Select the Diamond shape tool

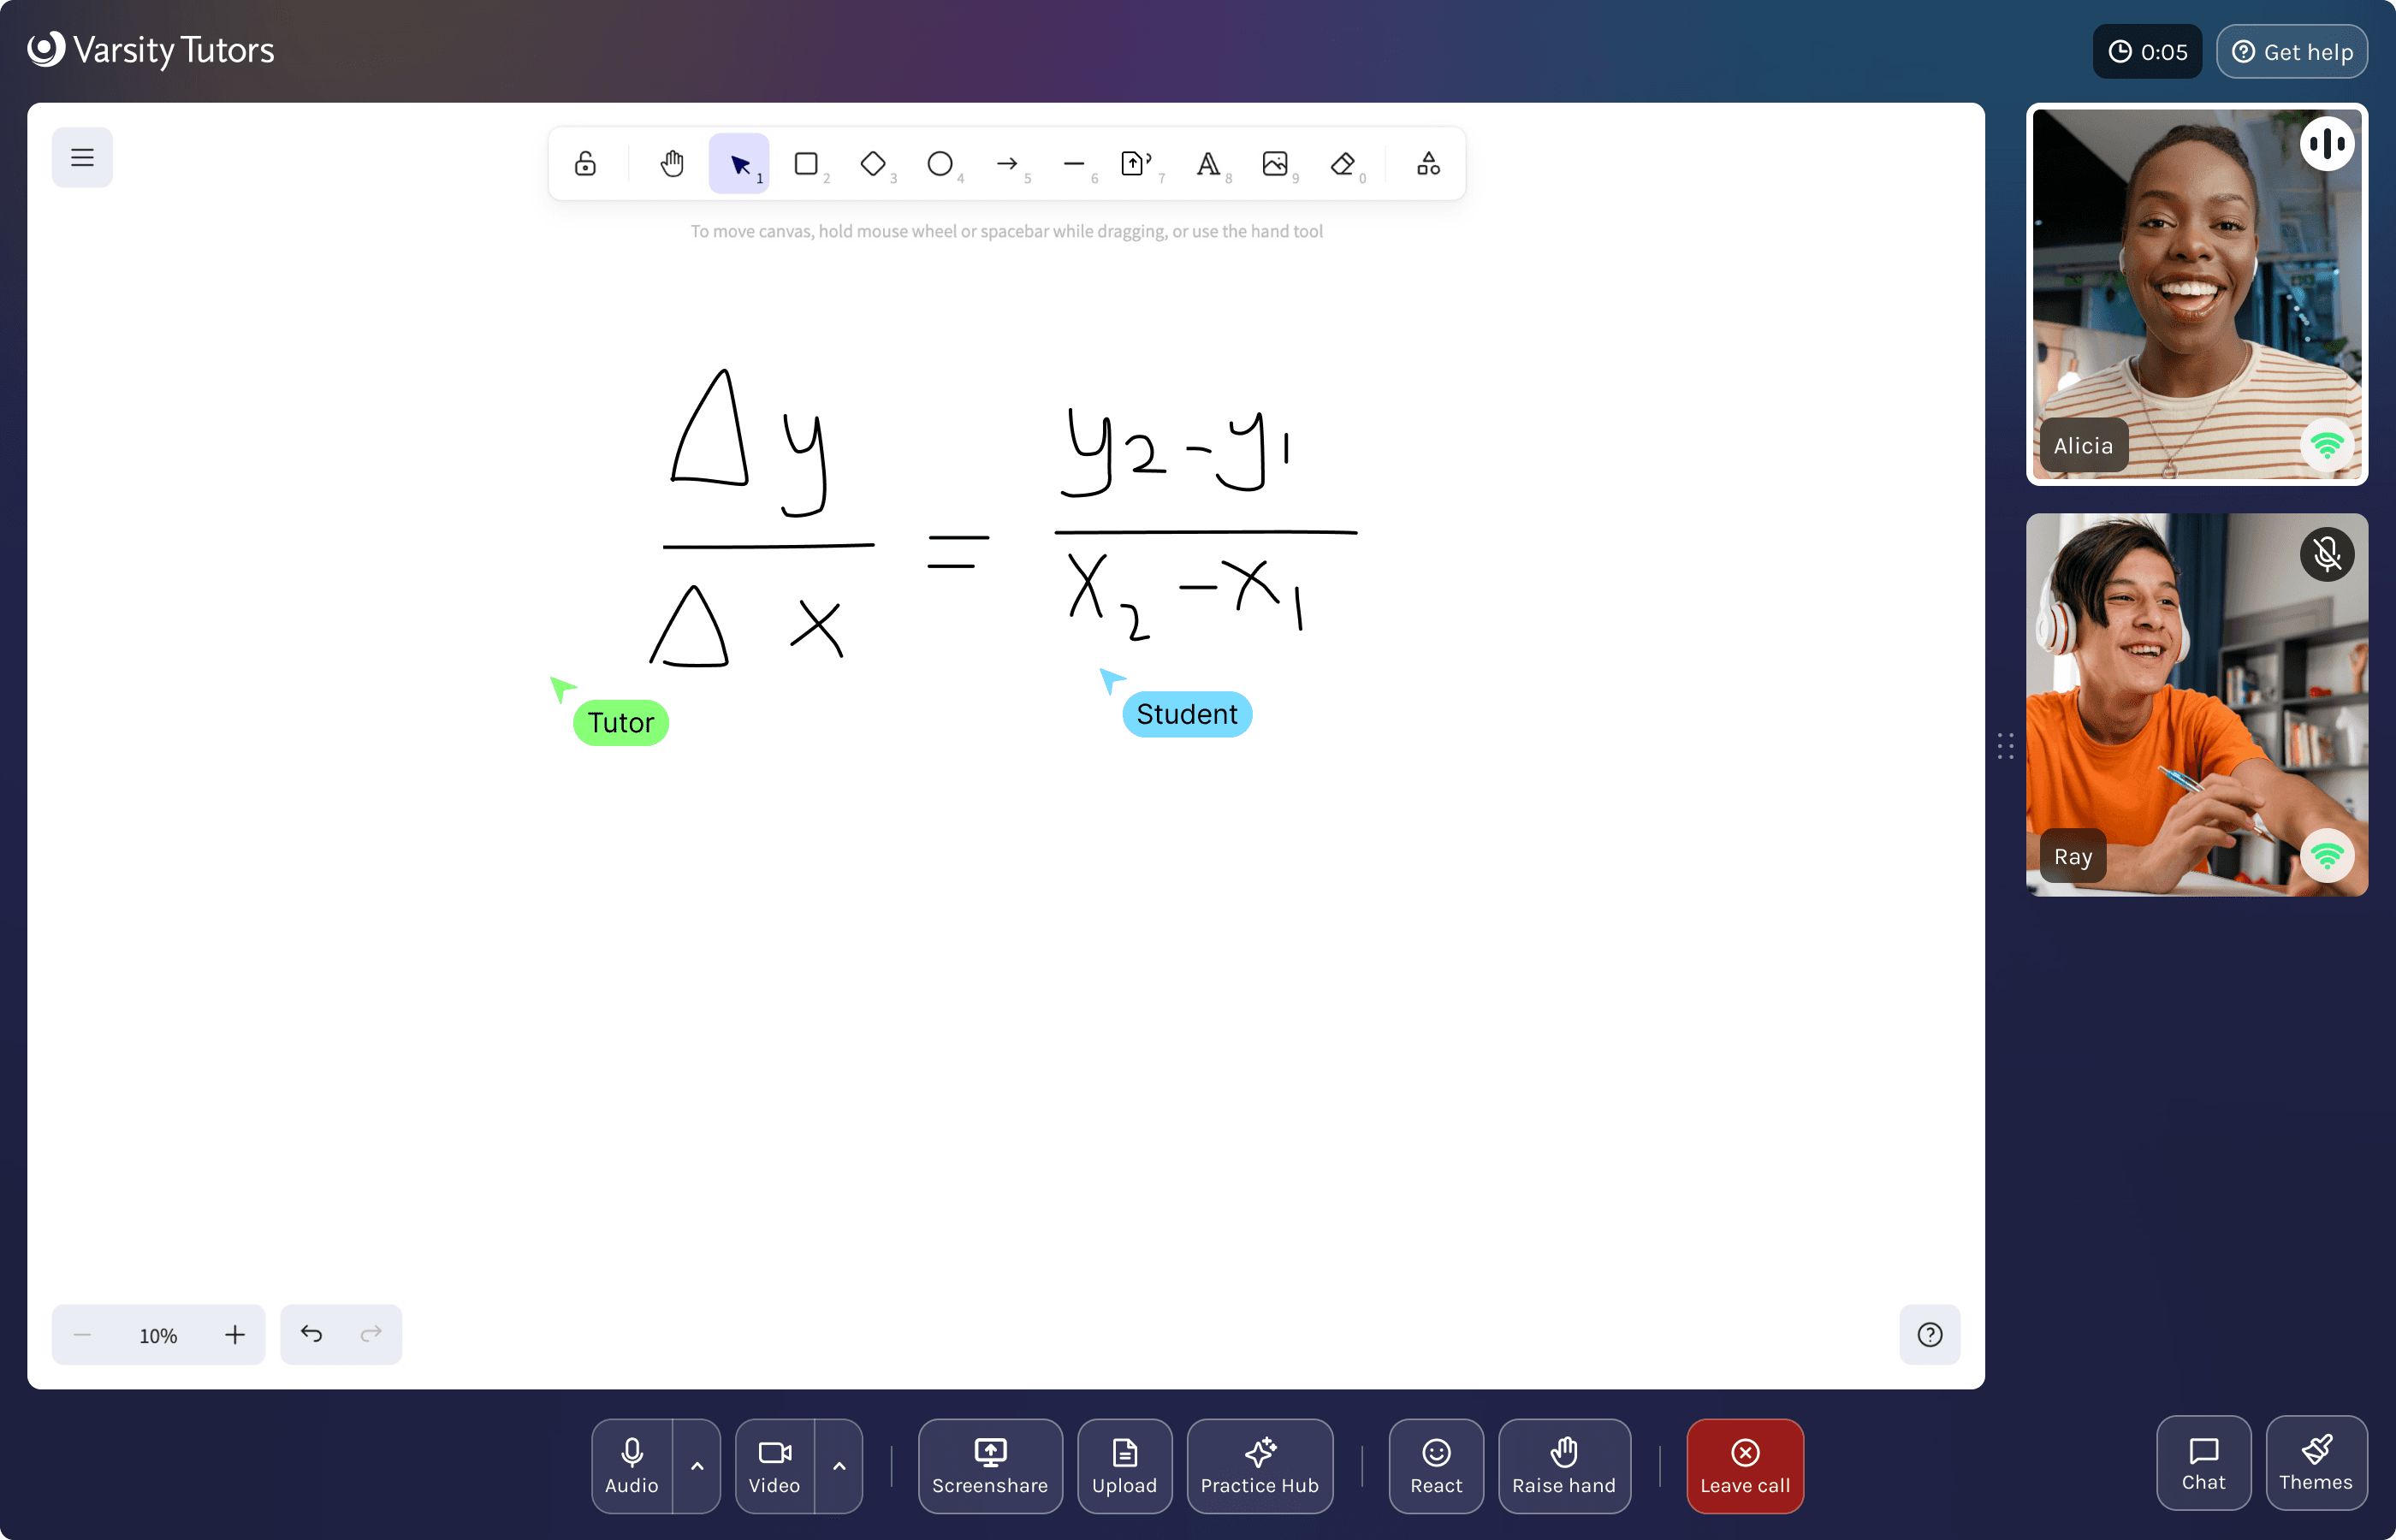[x=873, y=163]
